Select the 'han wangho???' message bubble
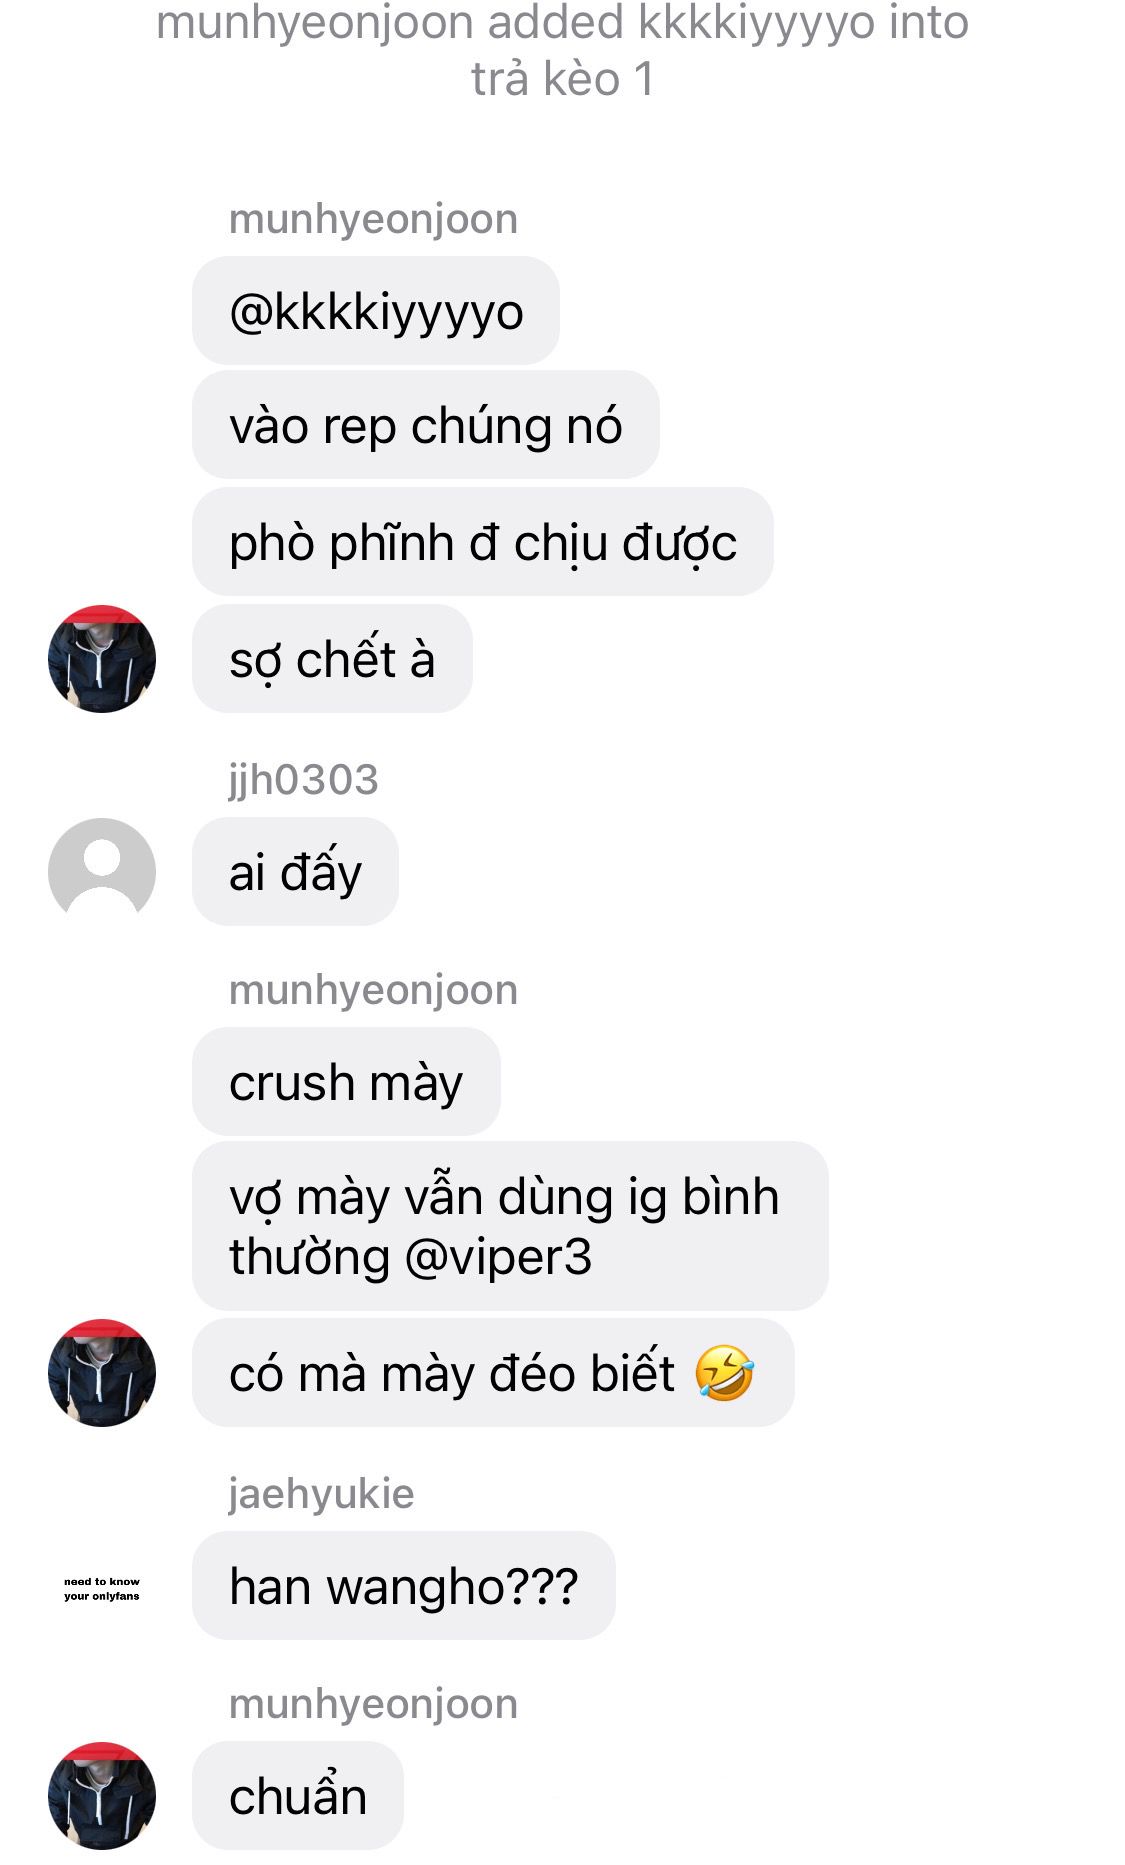The width and height of the screenshot is (1125, 1865). [x=404, y=1586]
